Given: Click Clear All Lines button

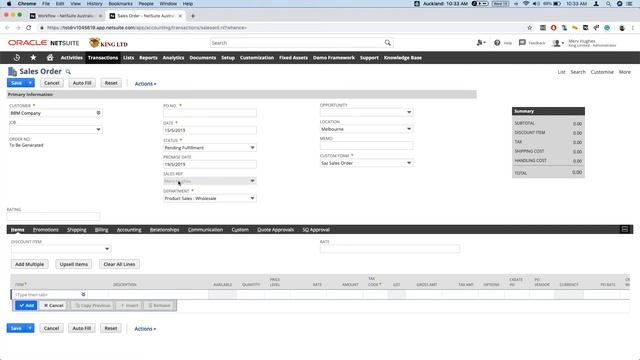Looking at the screenshot, I should pyautogui.click(x=119, y=264).
